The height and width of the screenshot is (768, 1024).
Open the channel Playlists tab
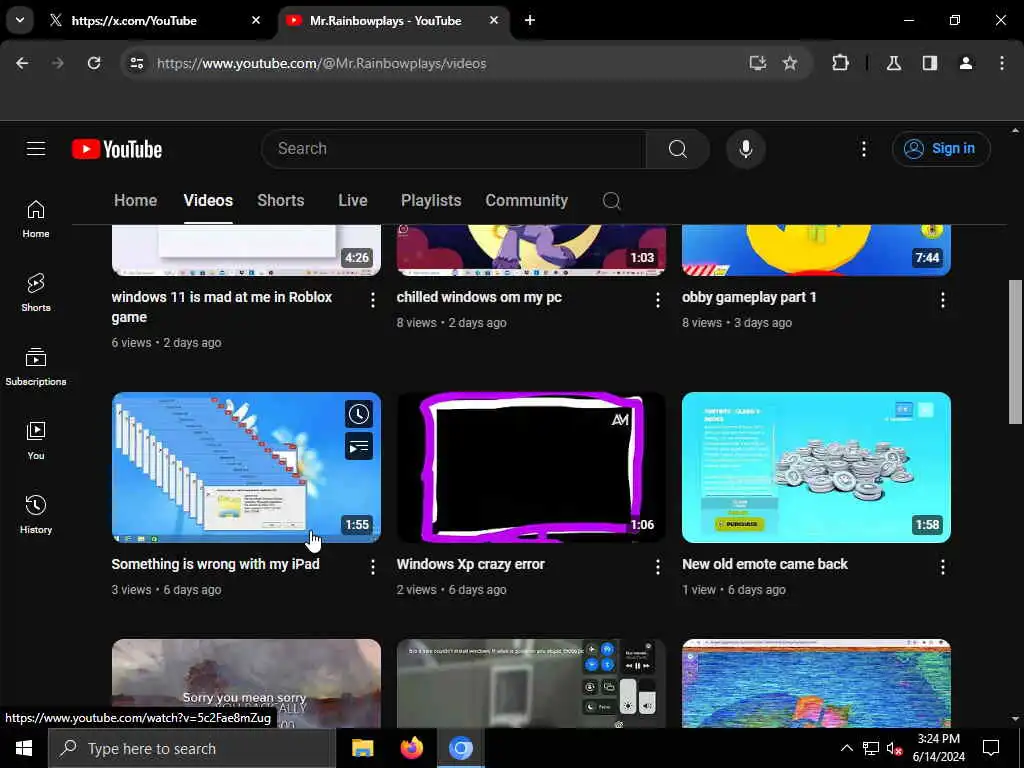[431, 200]
